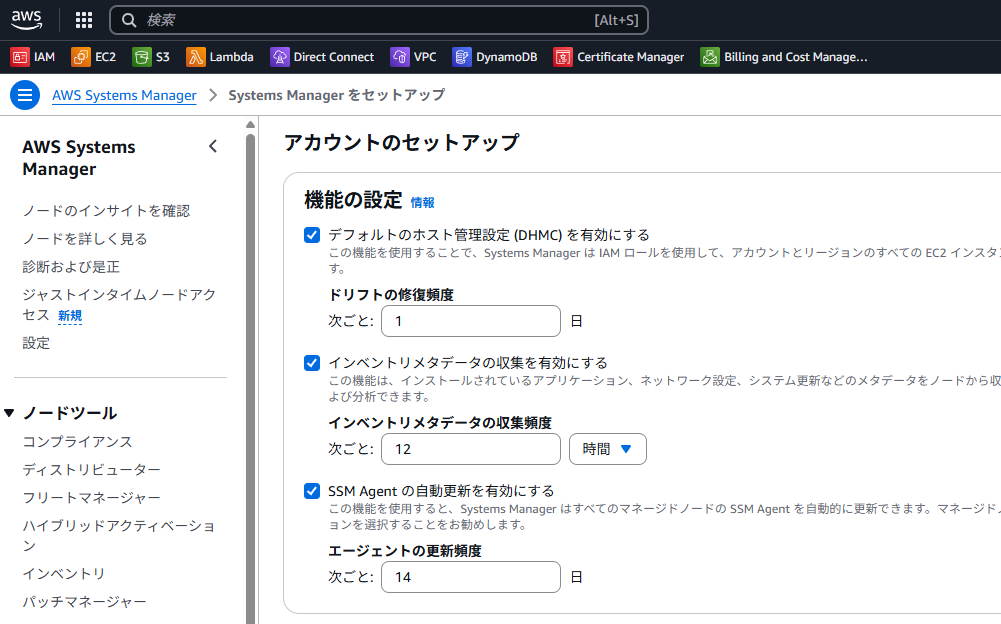Open the Lambda service shortcut icon
The width and height of the screenshot is (1001, 624).
tap(195, 57)
